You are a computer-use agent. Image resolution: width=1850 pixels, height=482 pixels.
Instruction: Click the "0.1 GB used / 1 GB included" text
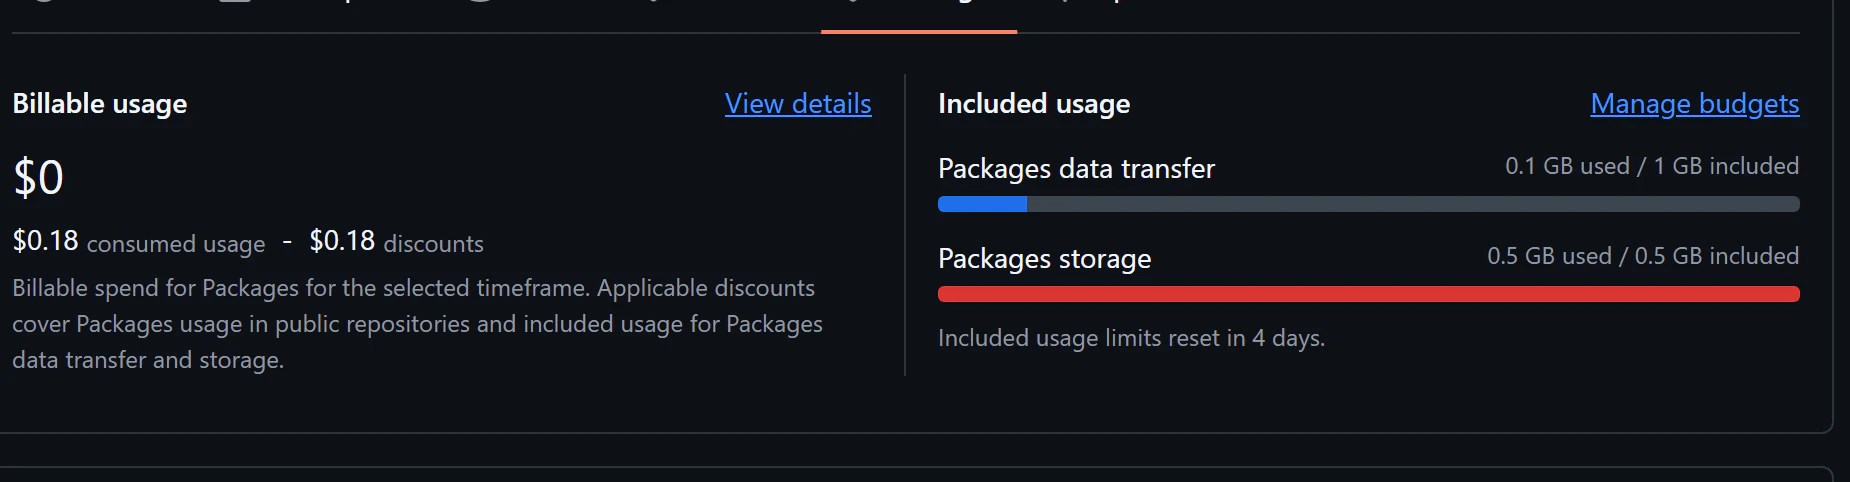[1651, 166]
